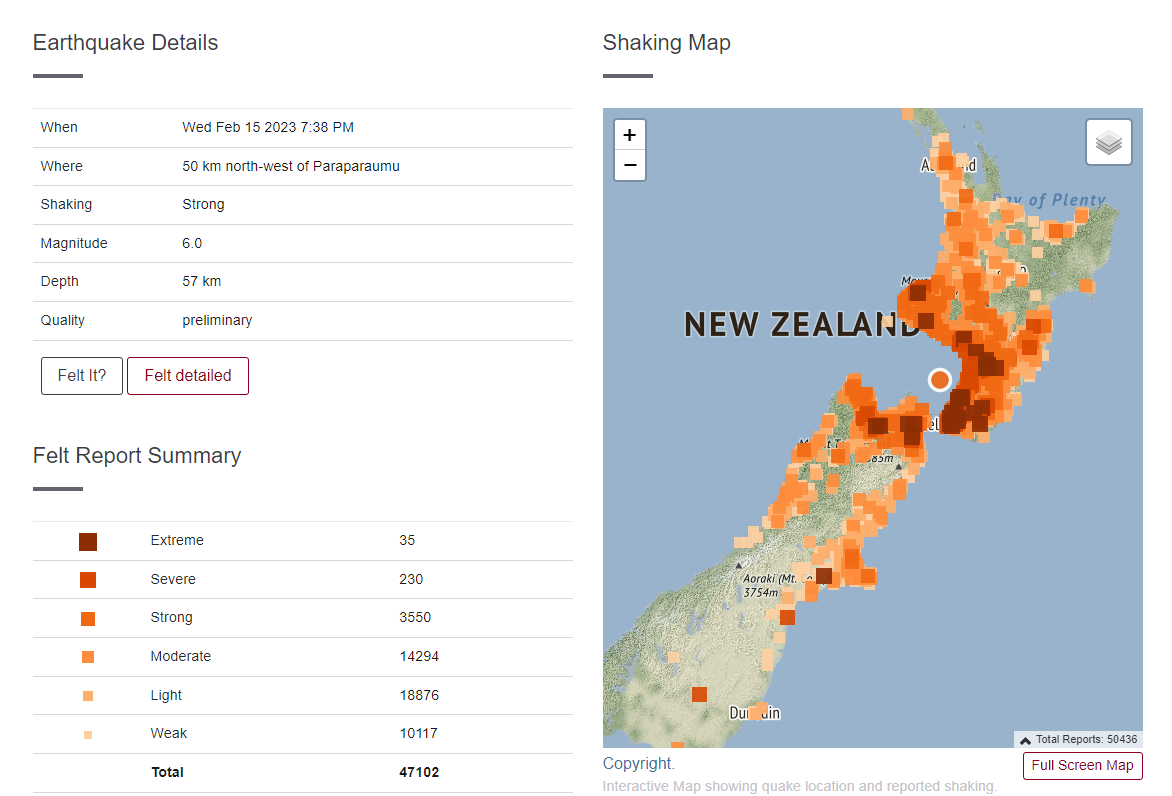
Task: Click the Extreme dark brown swatch
Action: [88, 542]
